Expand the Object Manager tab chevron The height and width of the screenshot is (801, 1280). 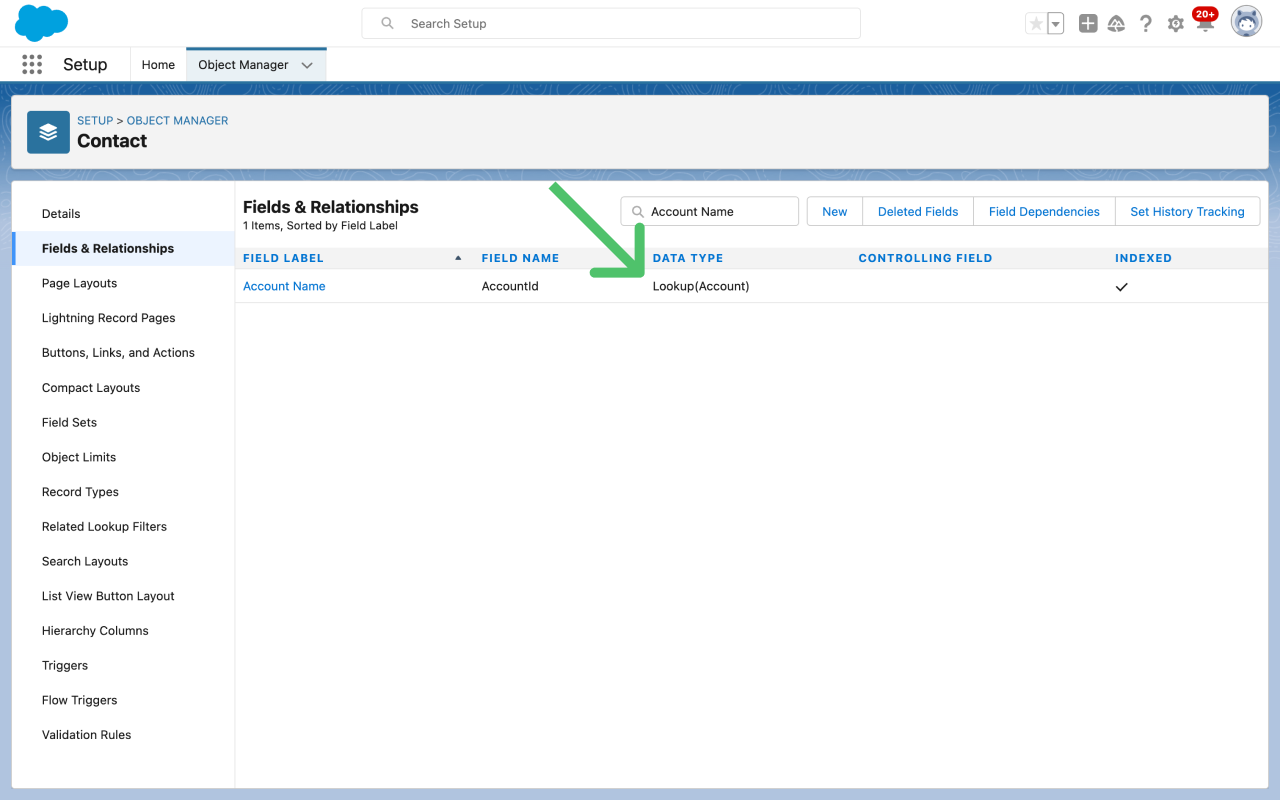[307, 65]
